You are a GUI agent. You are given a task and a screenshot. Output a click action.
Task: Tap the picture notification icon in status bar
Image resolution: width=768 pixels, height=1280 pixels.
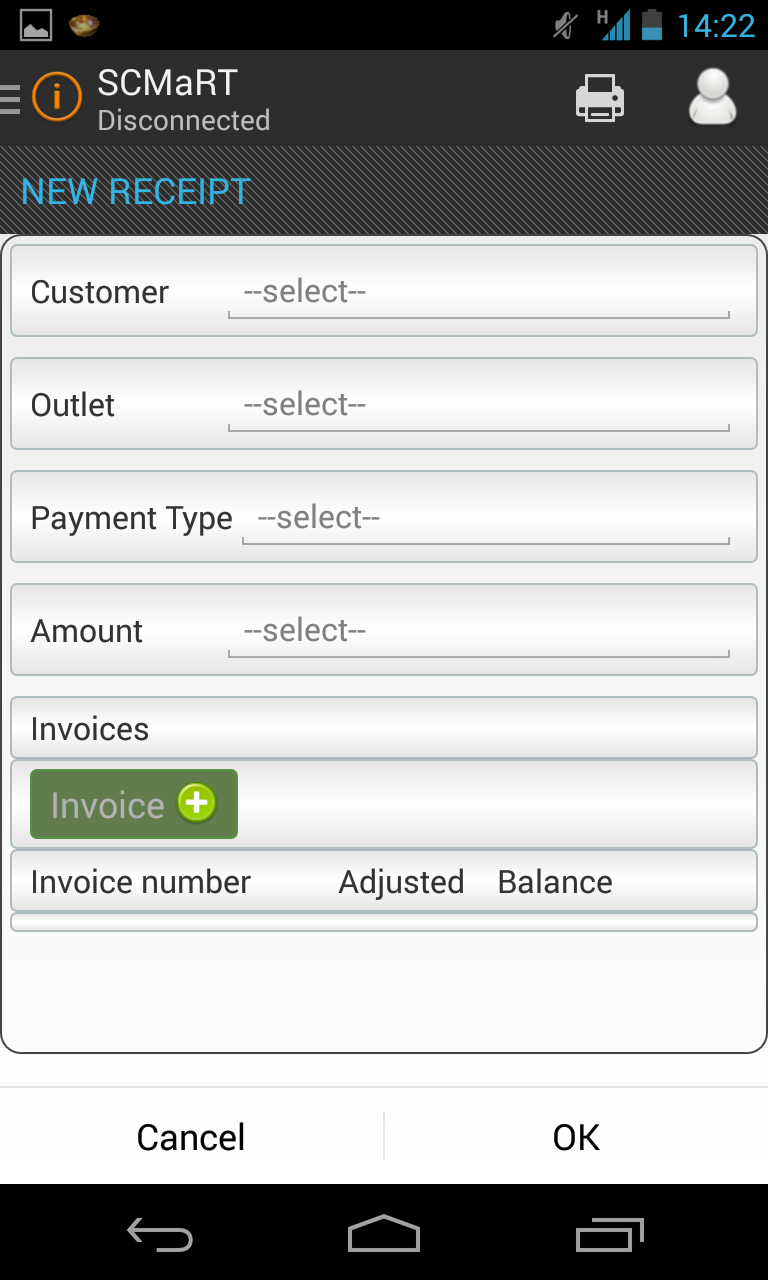[x=36, y=25]
